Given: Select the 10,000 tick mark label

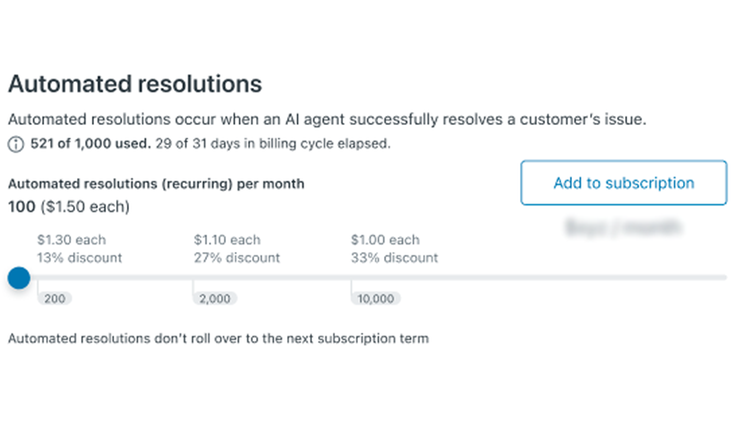Looking at the screenshot, I should point(376,299).
